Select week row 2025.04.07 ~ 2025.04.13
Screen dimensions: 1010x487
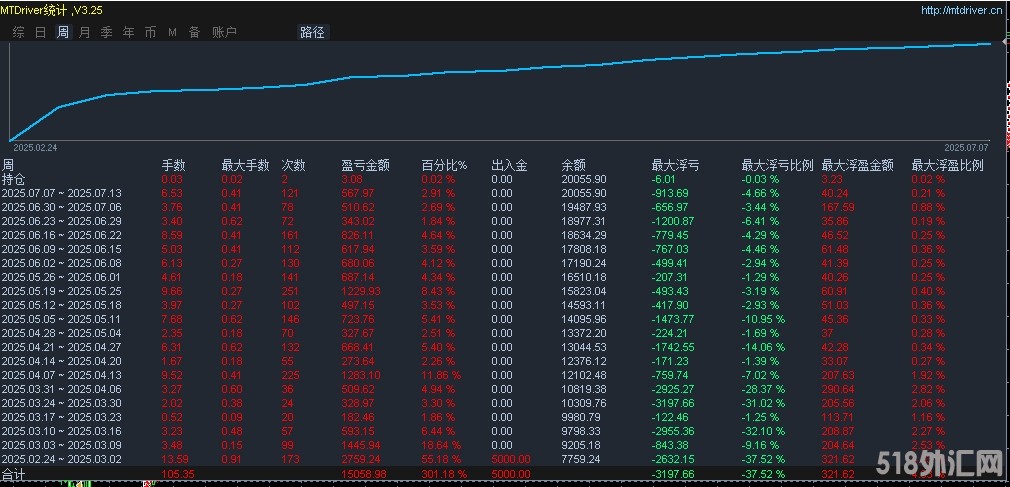[x=505, y=375]
